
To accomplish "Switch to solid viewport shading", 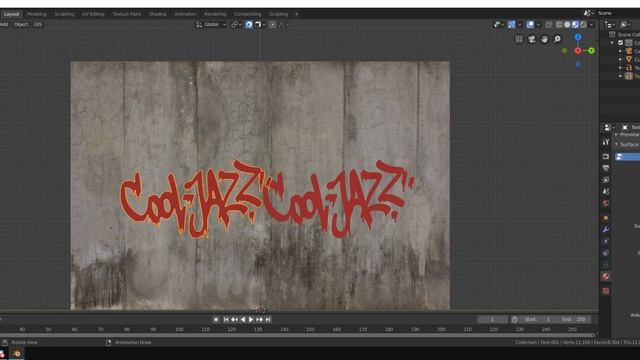I will (567, 25).
